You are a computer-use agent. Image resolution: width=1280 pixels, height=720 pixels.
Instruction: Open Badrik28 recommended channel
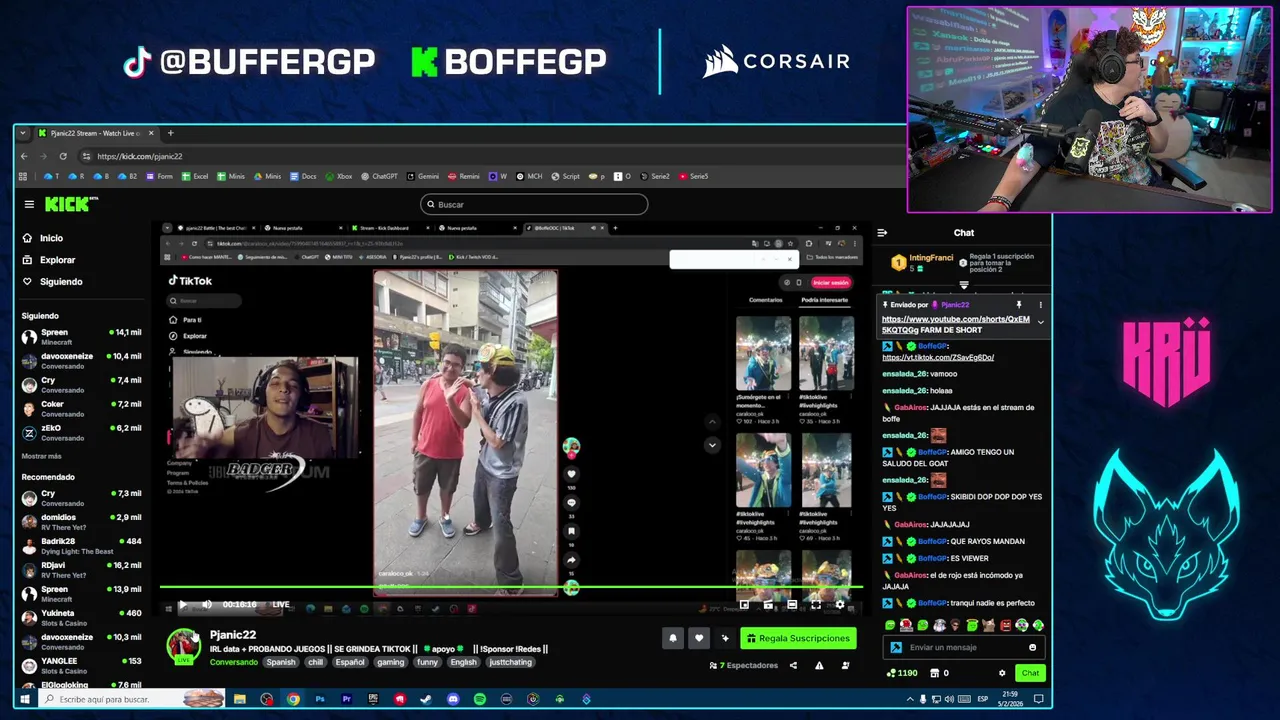click(x=82, y=545)
